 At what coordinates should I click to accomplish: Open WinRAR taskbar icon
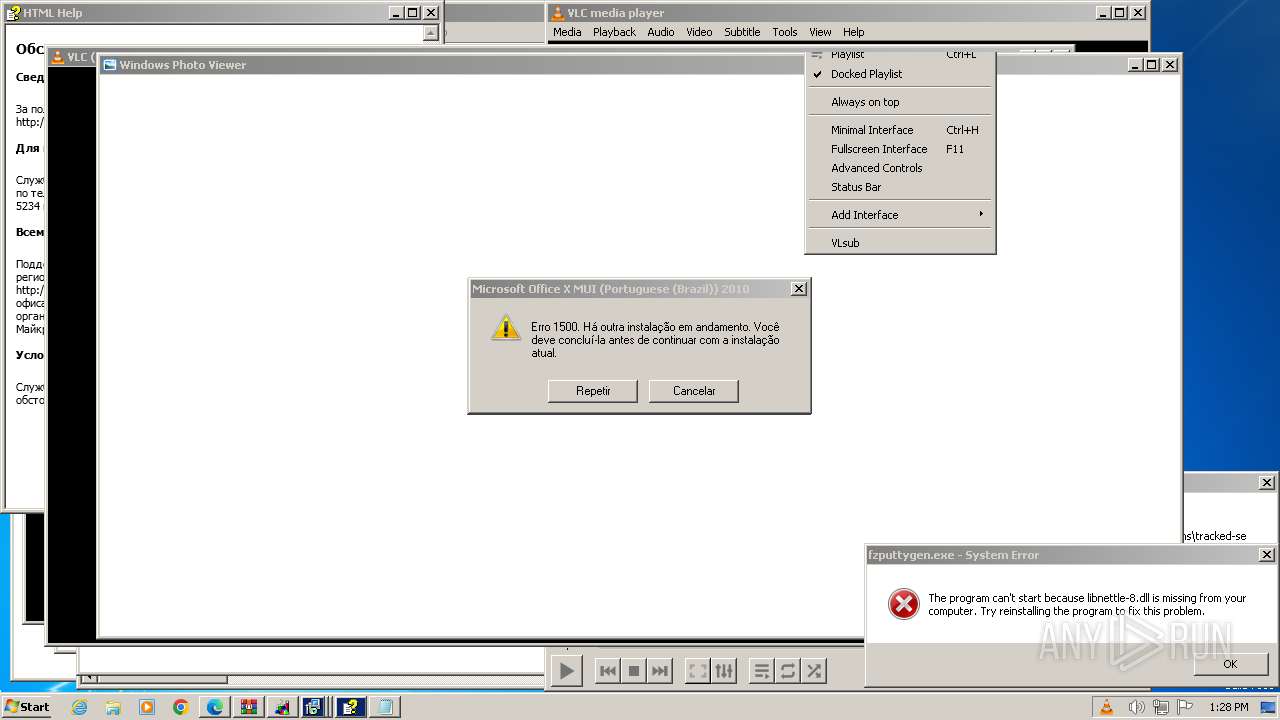pyautogui.click(x=249, y=707)
